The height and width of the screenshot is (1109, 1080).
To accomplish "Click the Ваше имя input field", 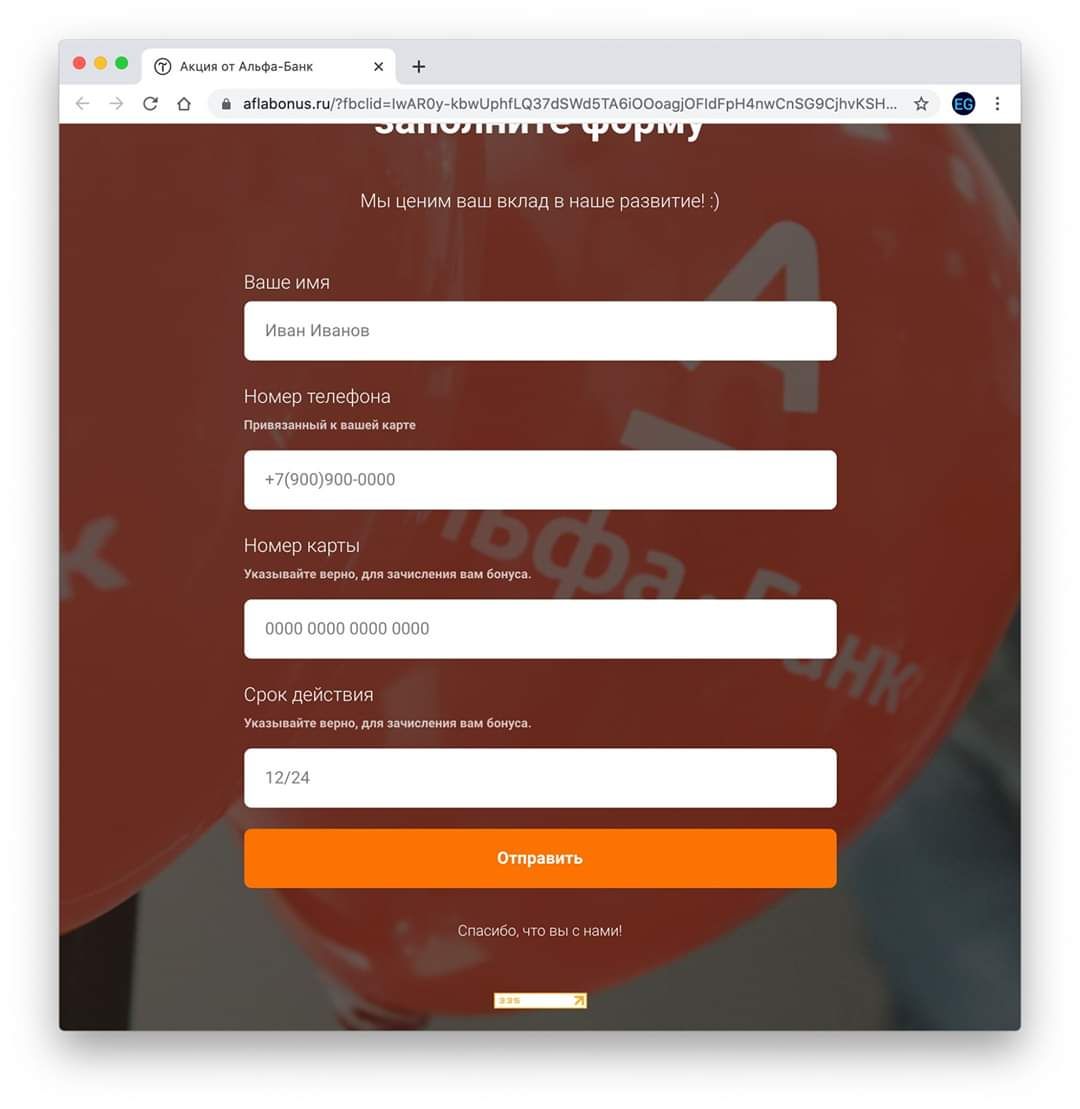I will pyautogui.click(x=540, y=331).
